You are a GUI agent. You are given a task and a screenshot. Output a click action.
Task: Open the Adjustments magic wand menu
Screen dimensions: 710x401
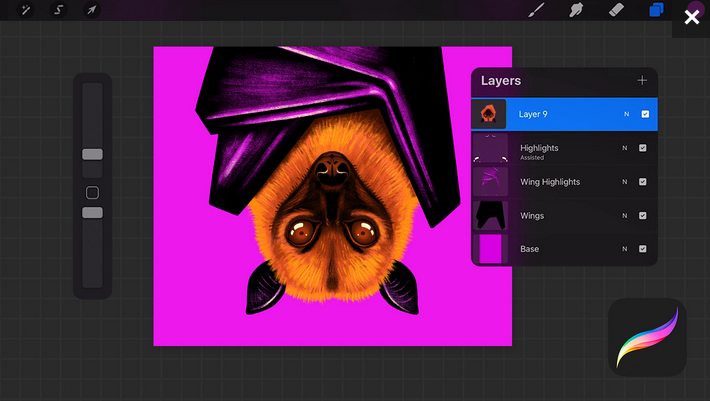pos(26,10)
